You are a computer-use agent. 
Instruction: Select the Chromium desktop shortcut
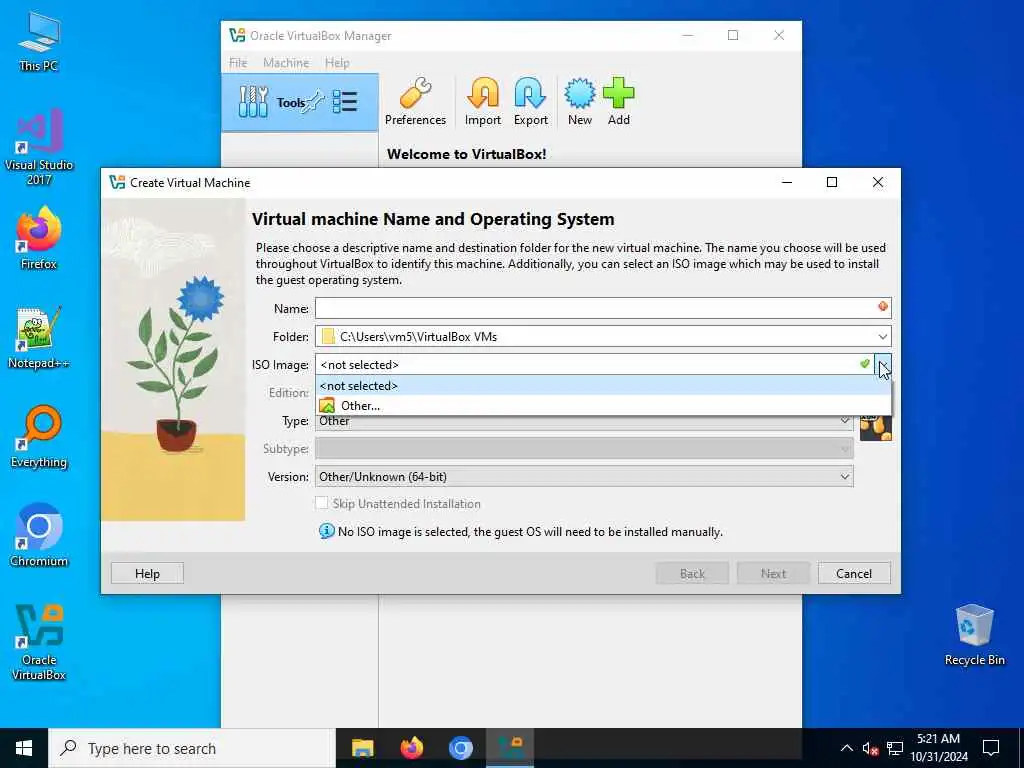pos(39,535)
